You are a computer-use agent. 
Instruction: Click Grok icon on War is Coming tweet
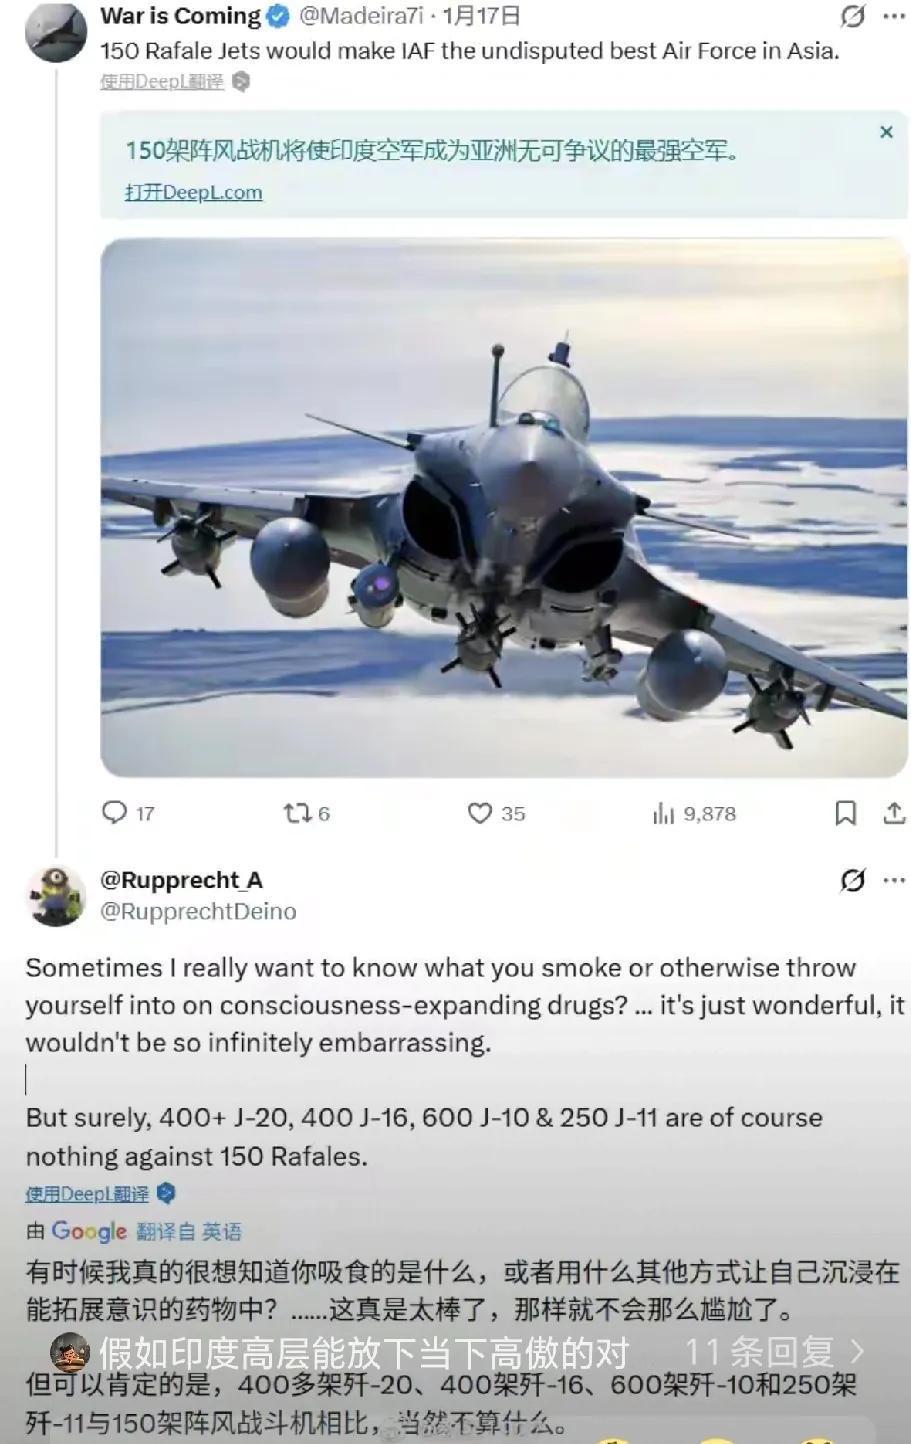pyautogui.click(x=852, y=16)
